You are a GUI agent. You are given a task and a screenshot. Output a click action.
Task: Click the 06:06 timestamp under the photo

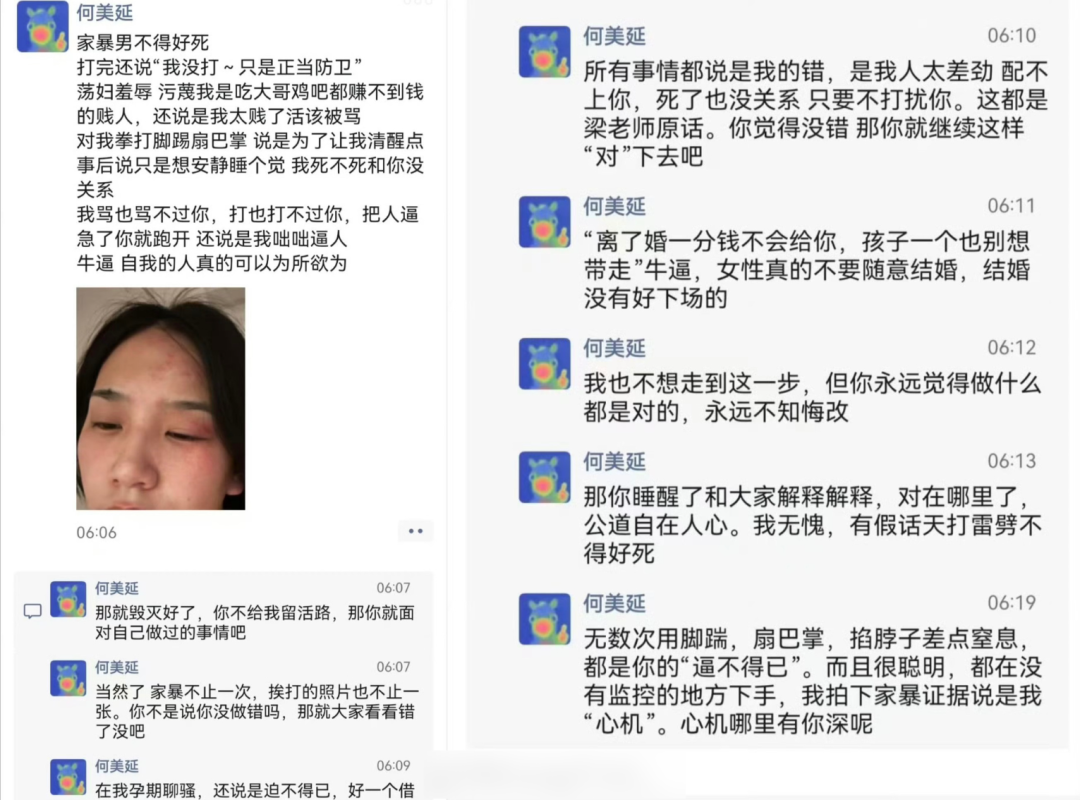[x=96, y=533]
